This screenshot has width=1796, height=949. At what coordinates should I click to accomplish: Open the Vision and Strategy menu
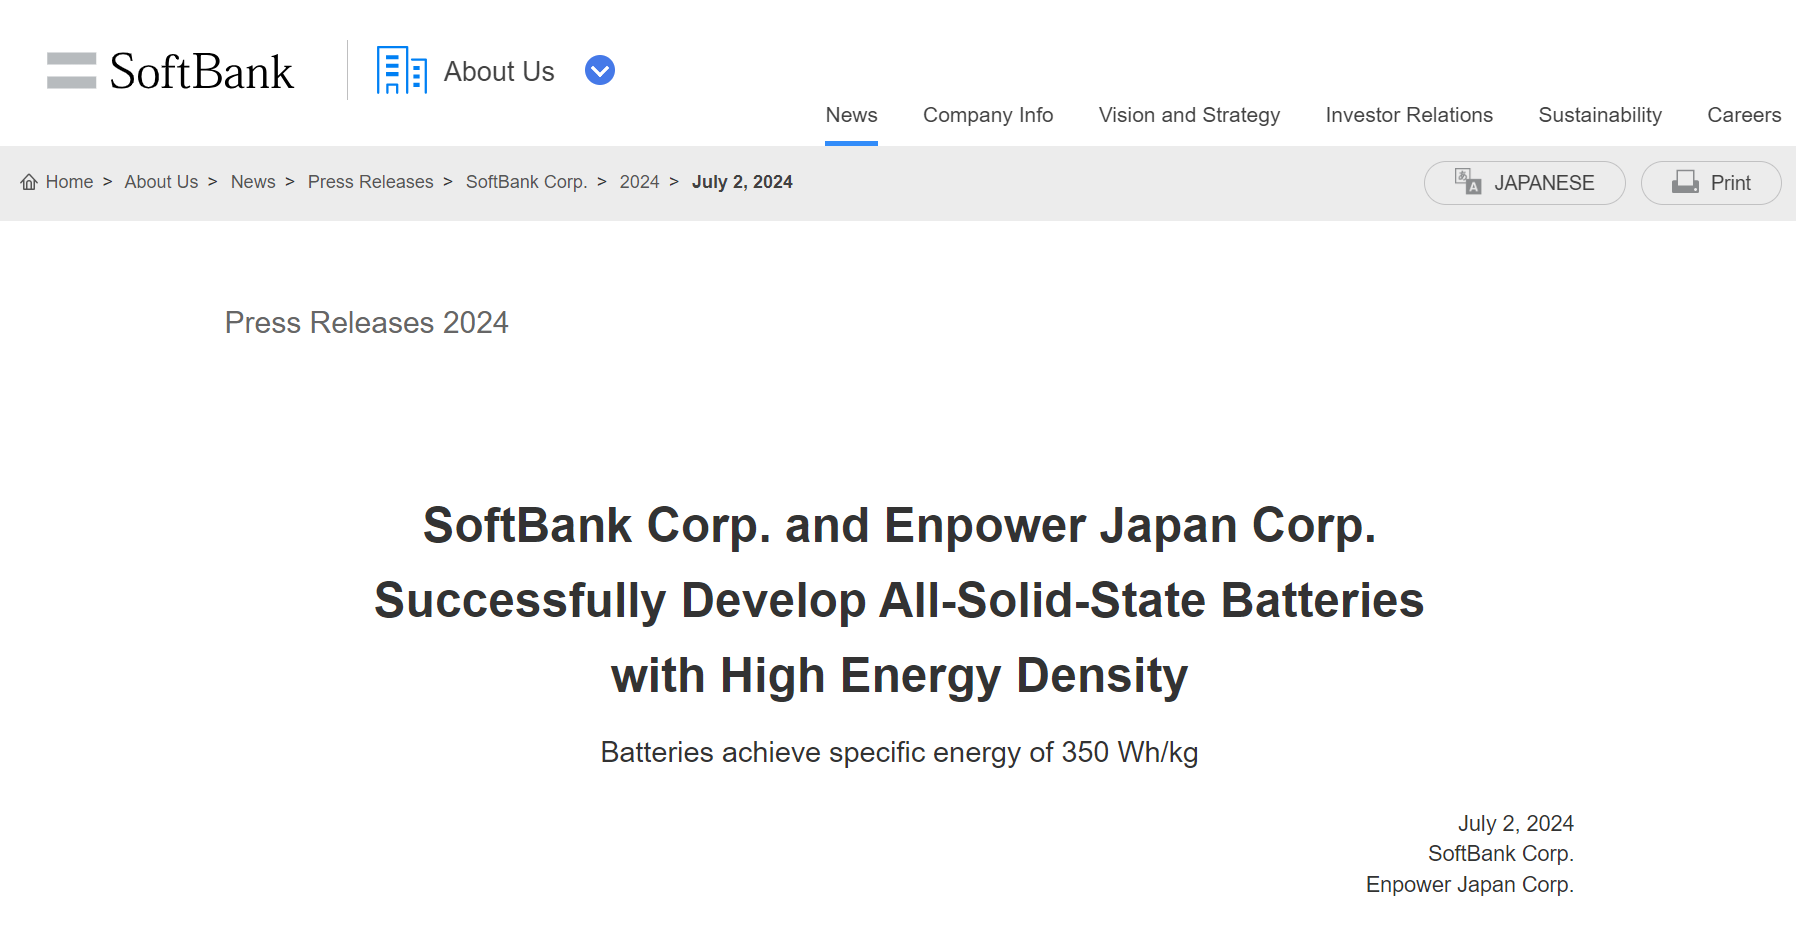click(x=1189, y=115)
